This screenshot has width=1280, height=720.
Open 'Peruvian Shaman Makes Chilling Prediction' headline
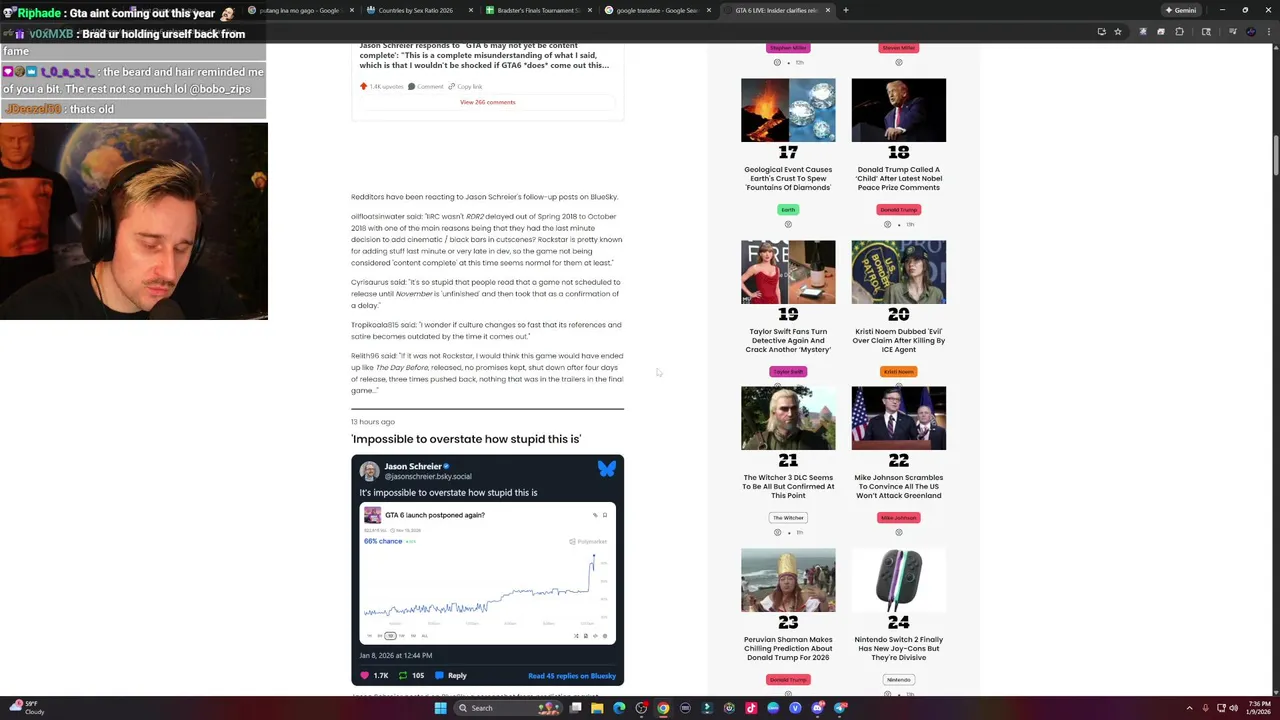tap(788, 648)
